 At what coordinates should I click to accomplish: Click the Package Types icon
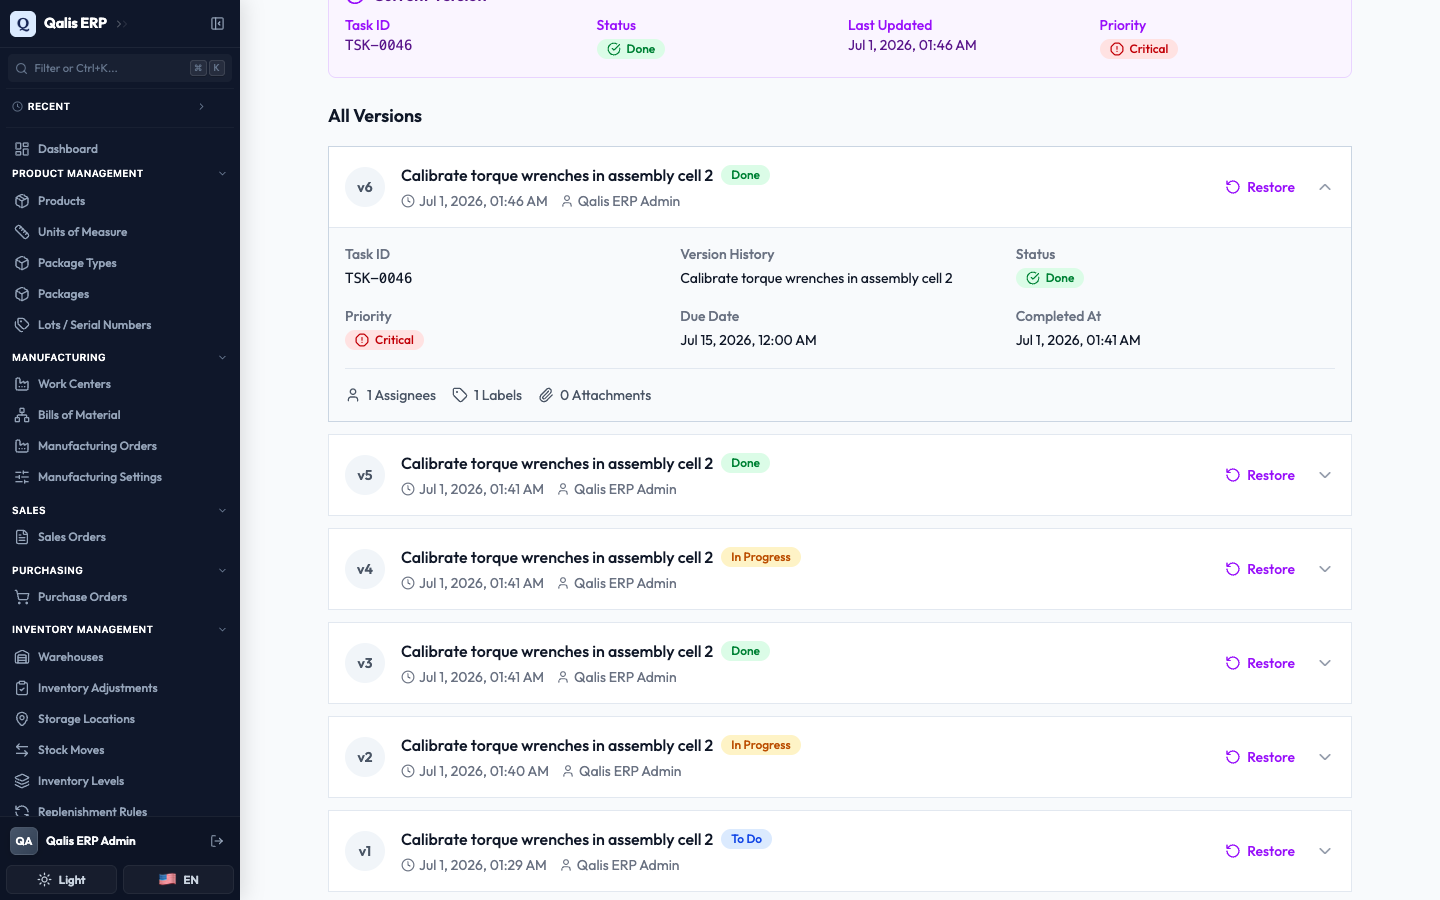22,263
